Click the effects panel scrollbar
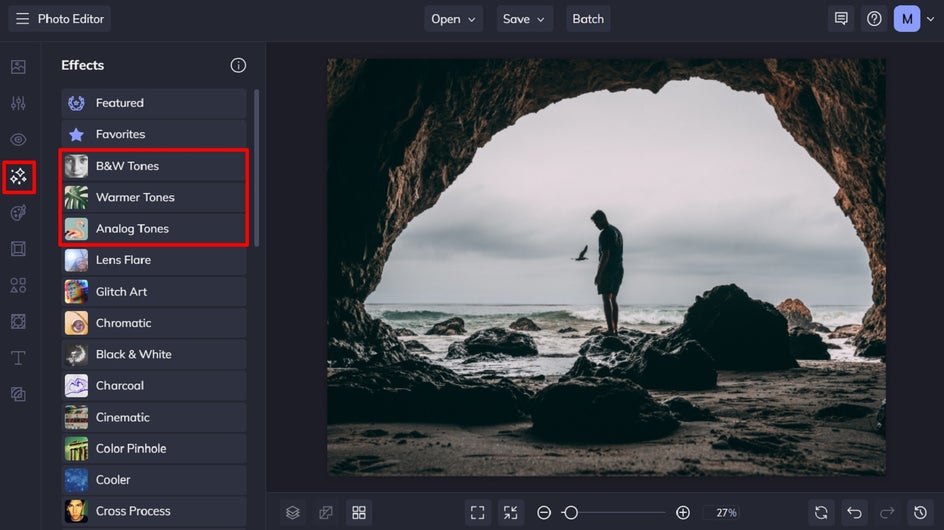The width and height of the screenshot is (944, 530). (257, 167)
